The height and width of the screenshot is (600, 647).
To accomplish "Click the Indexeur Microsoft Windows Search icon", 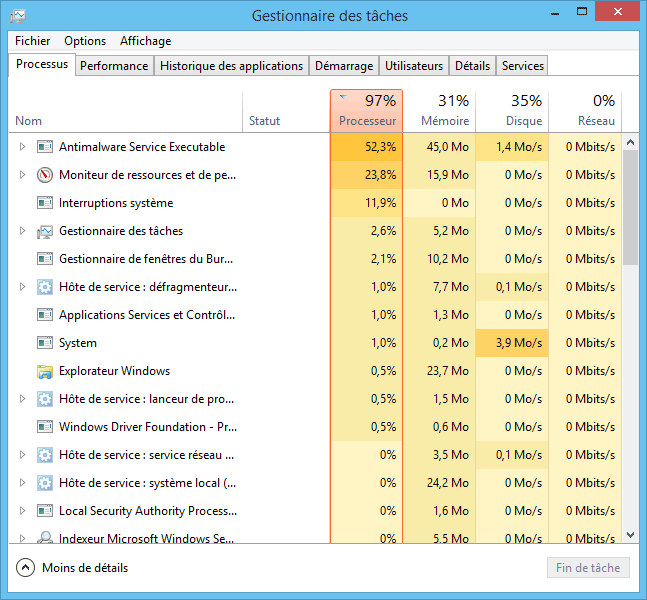I will coord(44,538).
